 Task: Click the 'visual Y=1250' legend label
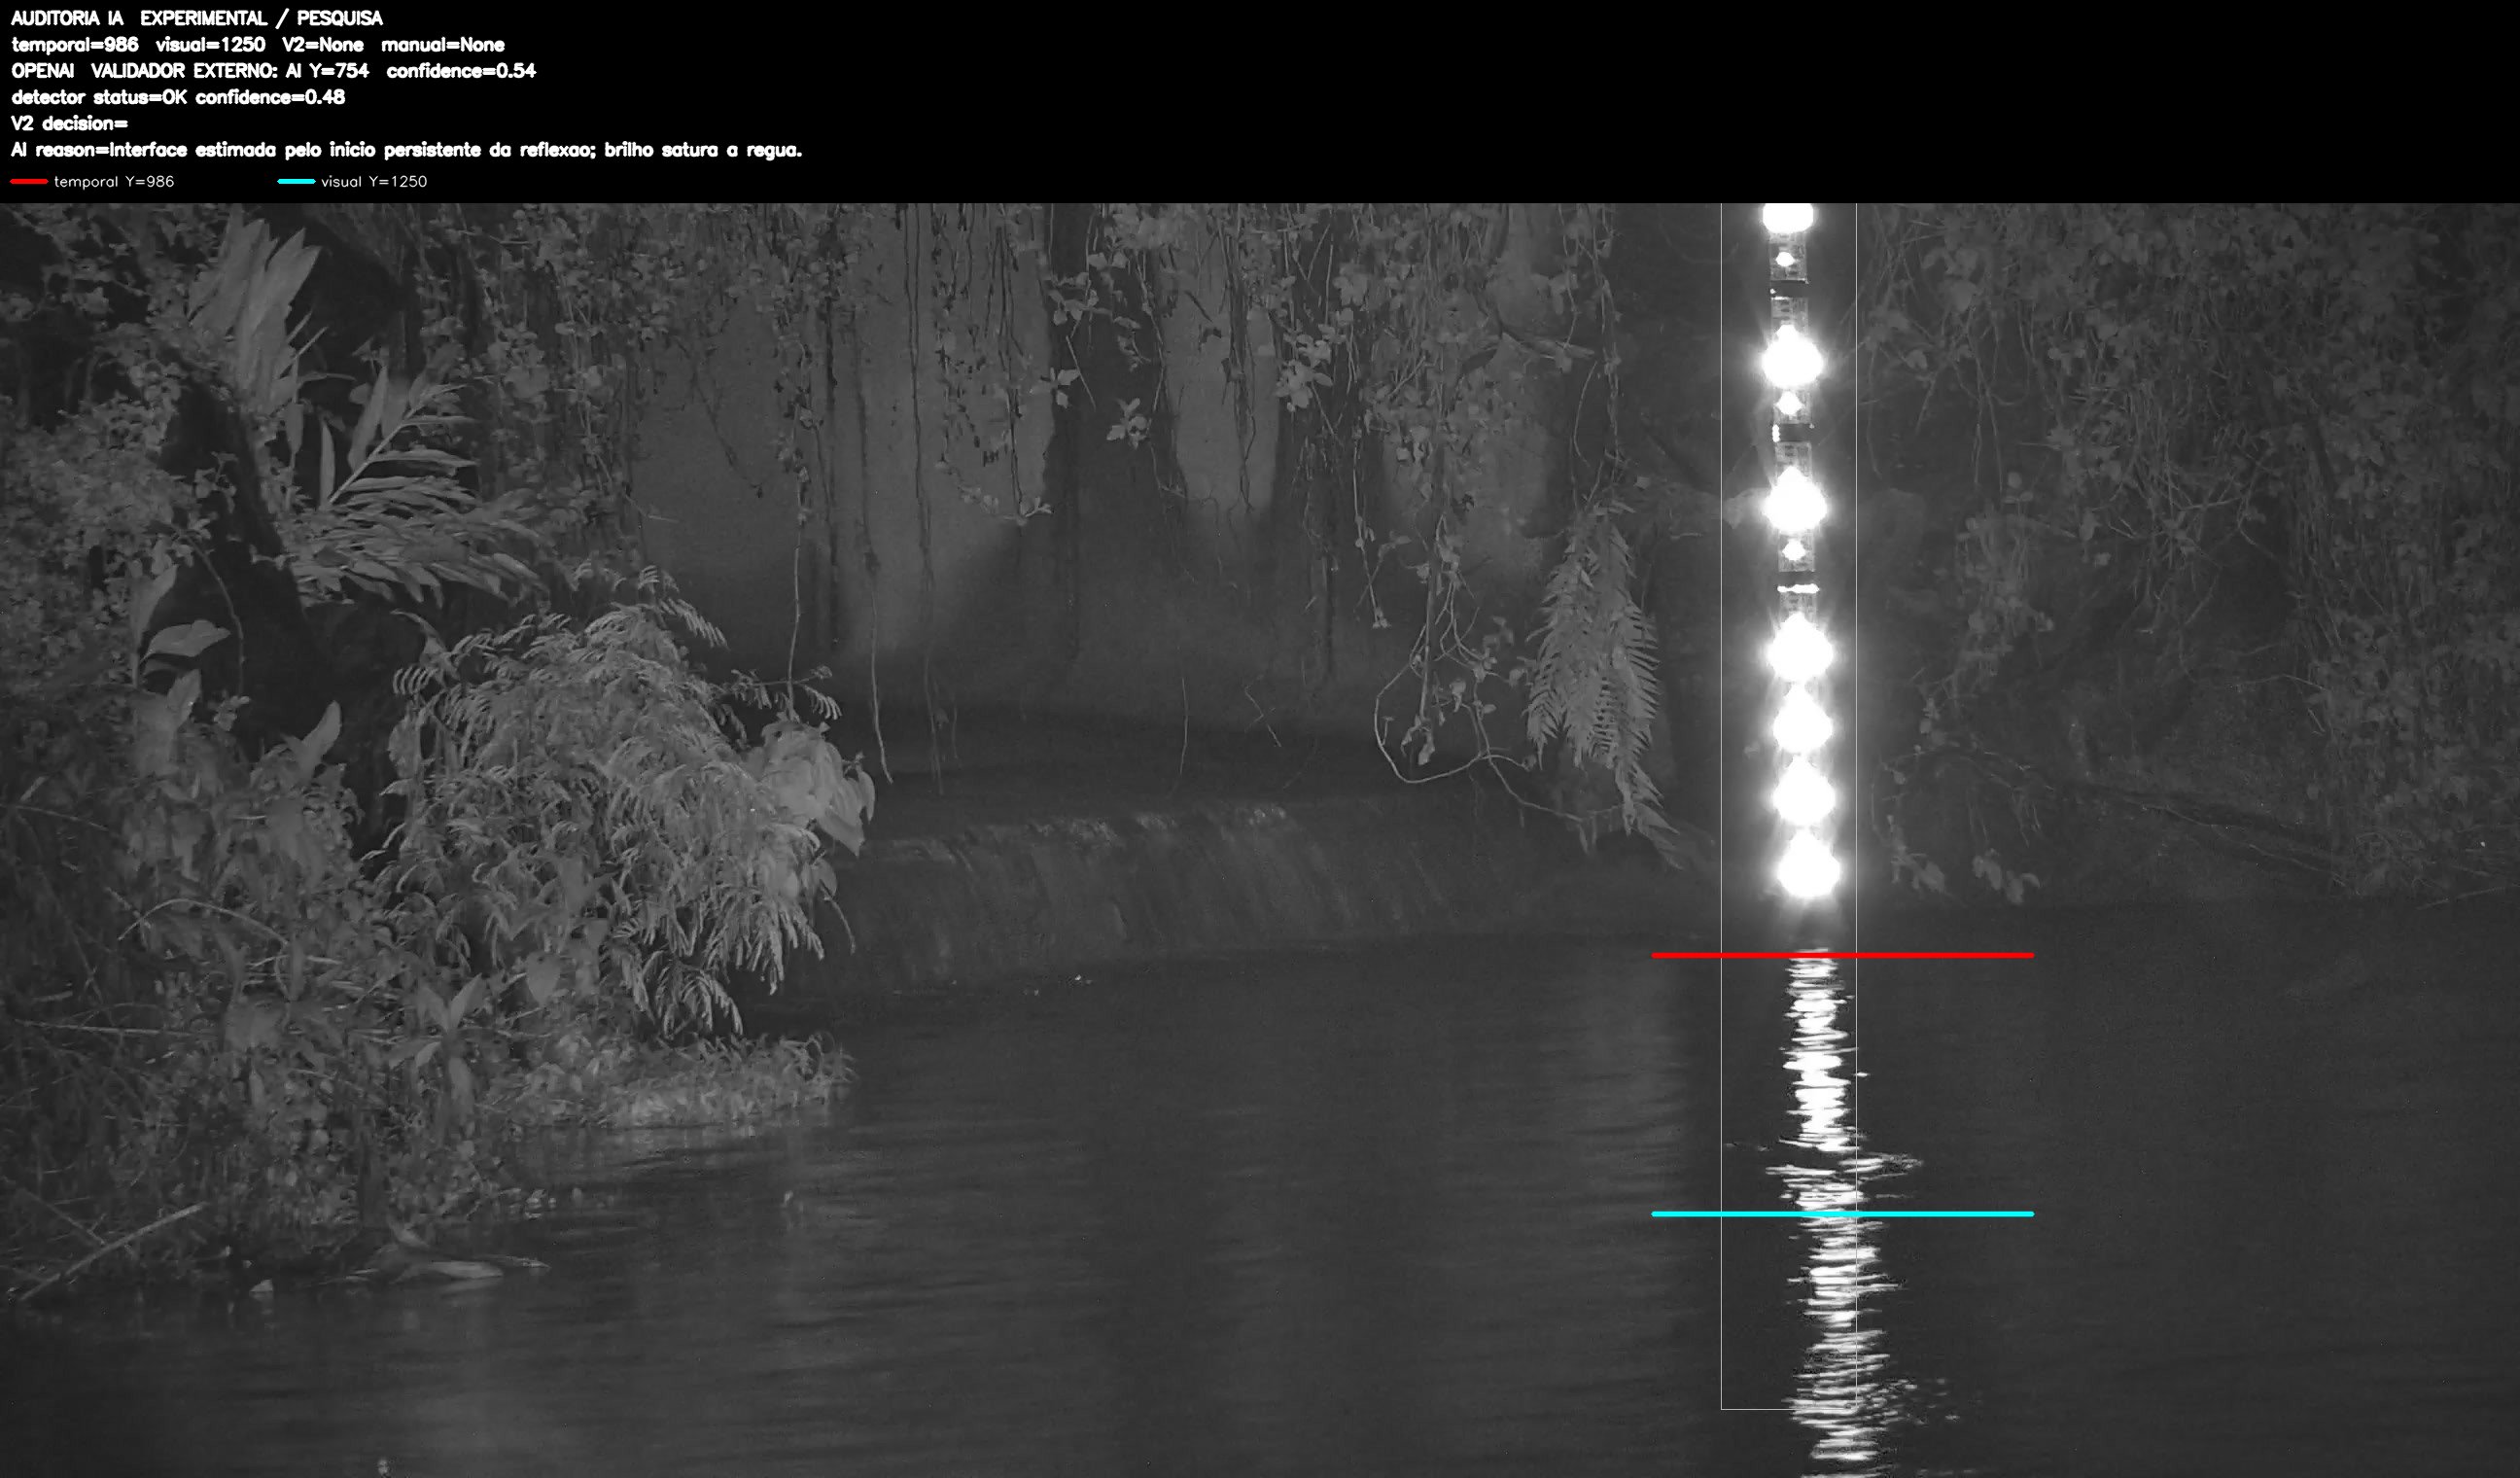coord(374,181)
